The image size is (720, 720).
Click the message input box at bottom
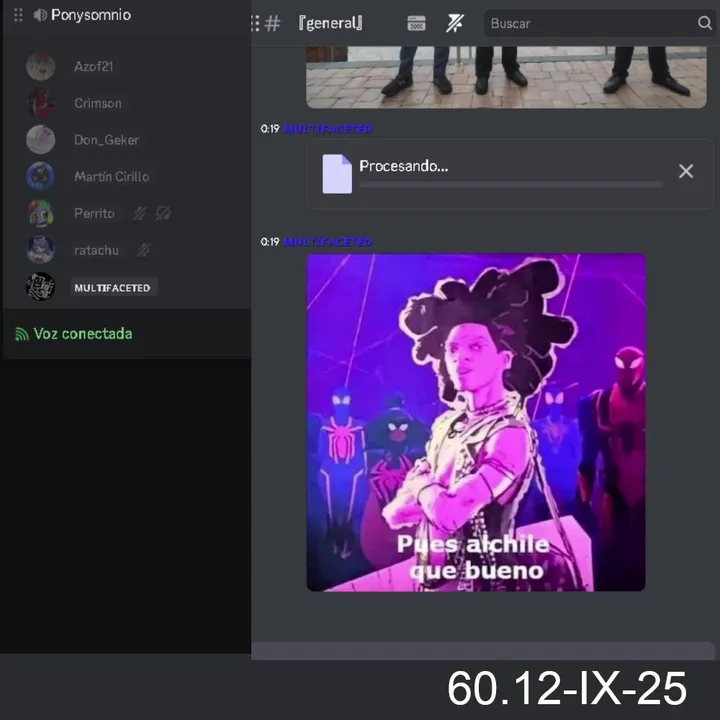point(483,651)
